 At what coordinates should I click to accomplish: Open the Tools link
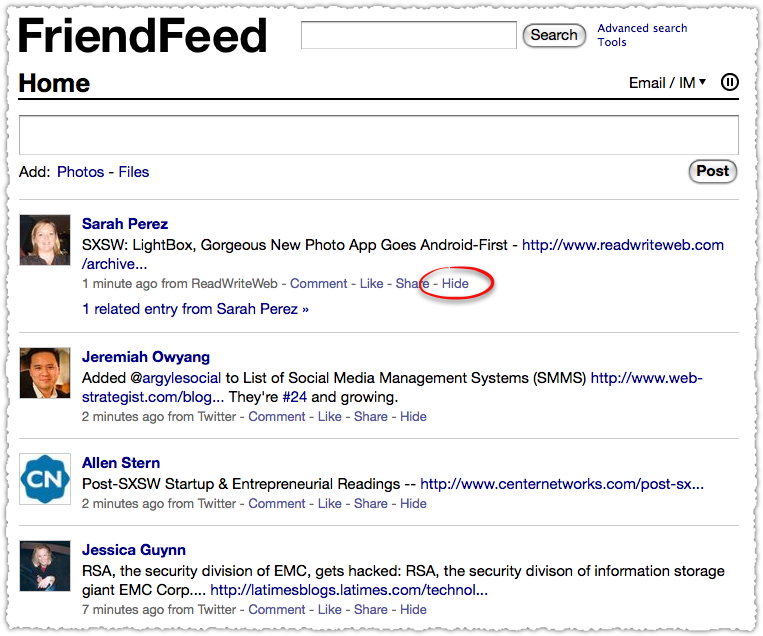[612, 42]
